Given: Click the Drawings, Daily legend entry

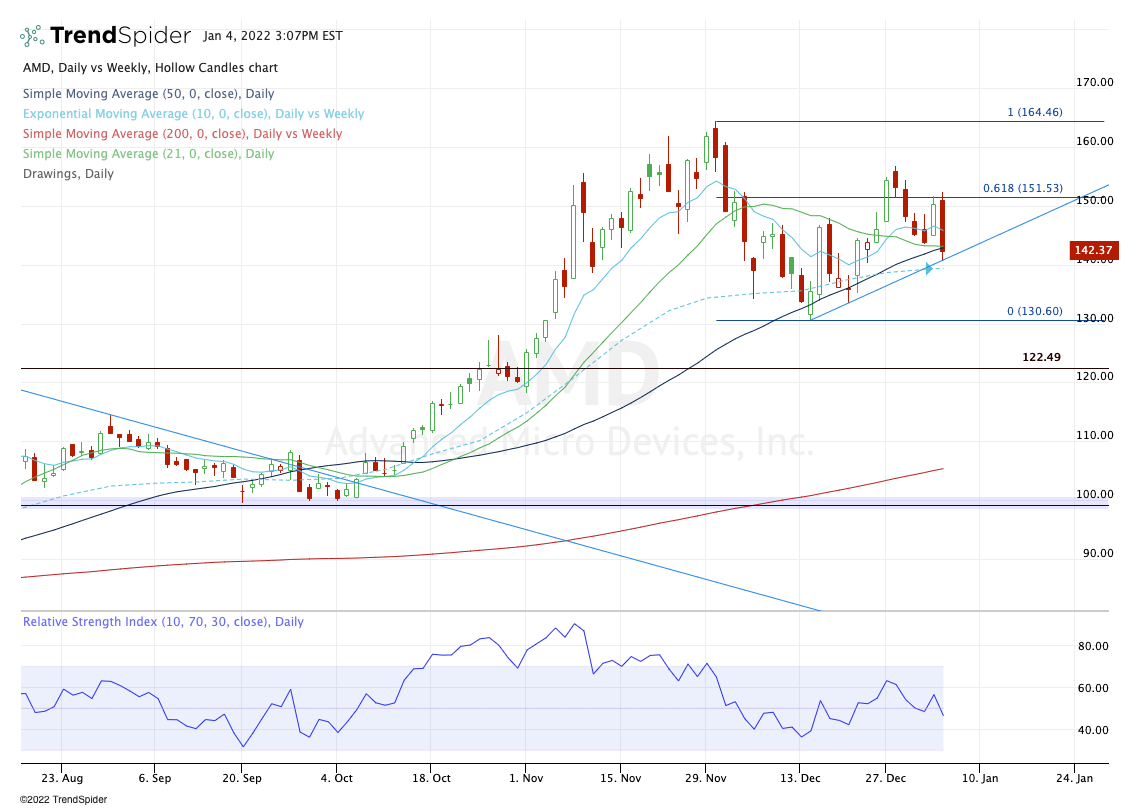Looking at the screenshot, I should pyautogui.click(x=68, y=174).
